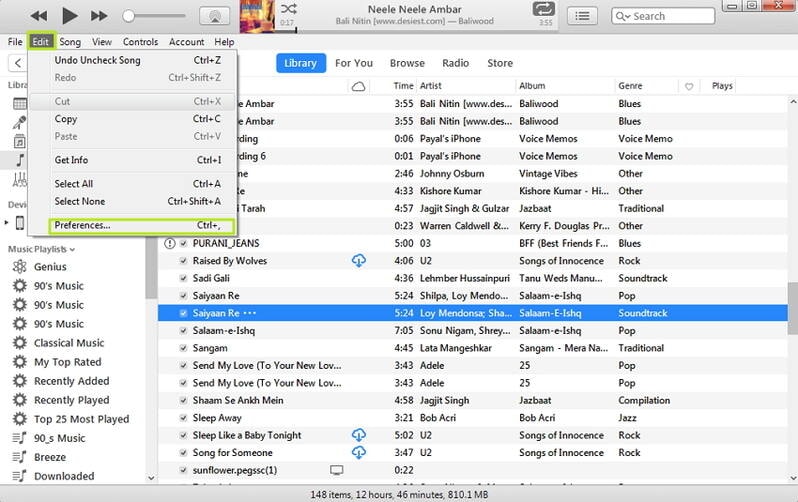Adjust the volume slider knob

coord(129,16)
